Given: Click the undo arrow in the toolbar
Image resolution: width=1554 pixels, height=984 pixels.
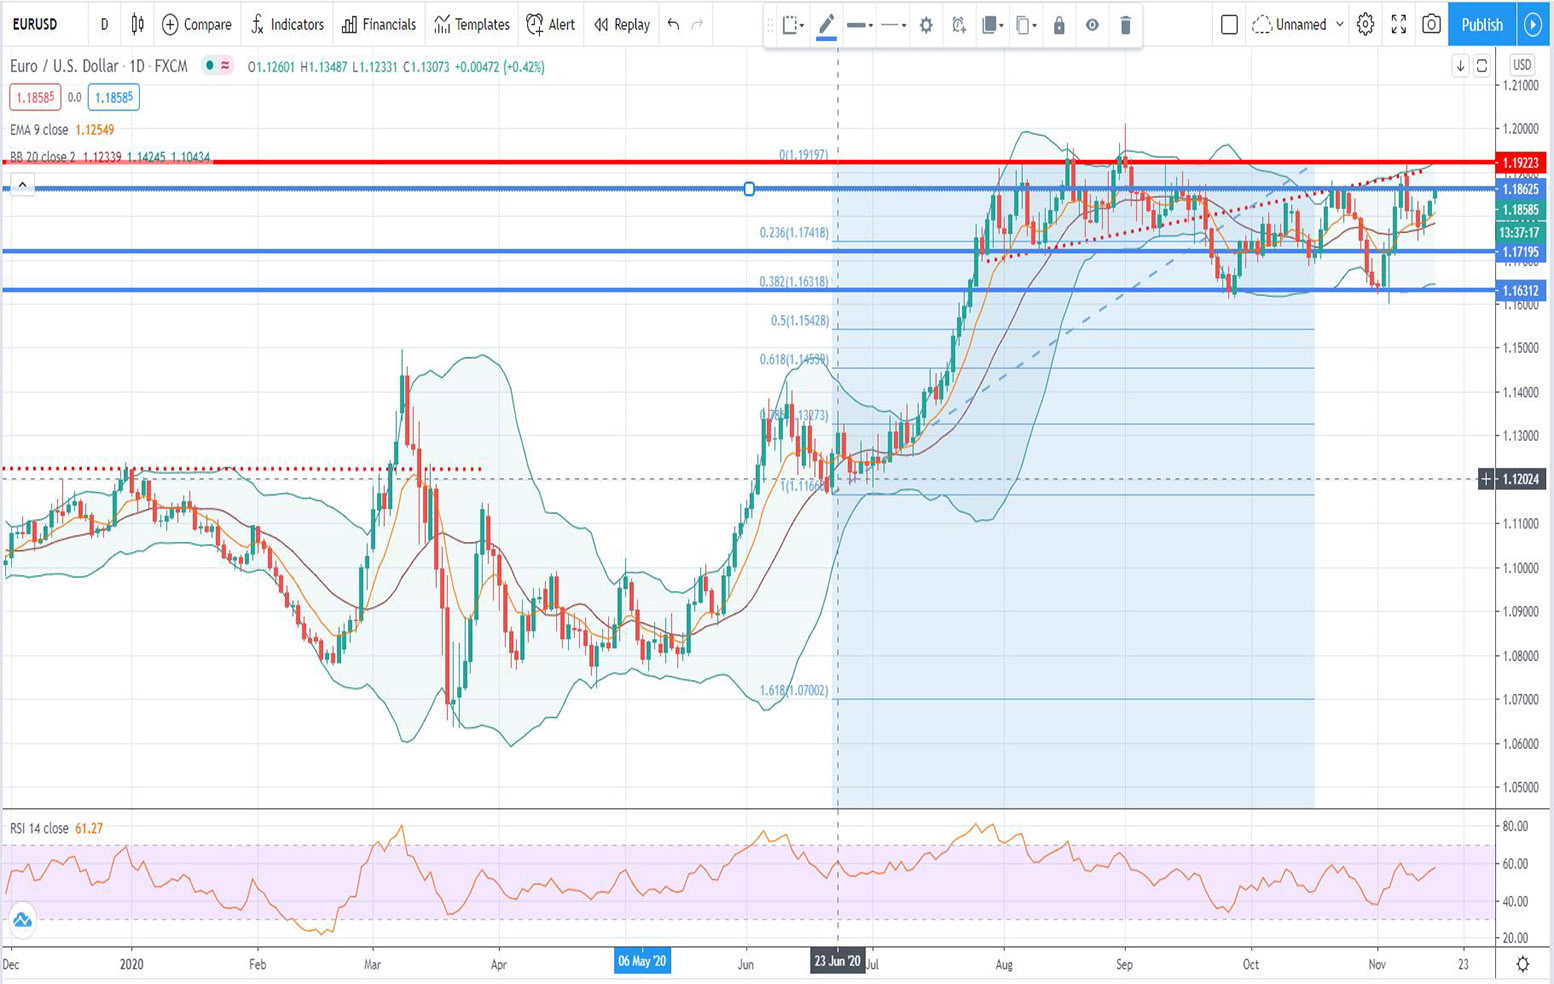Looking at the screenshot, I should tap(674, 24).
